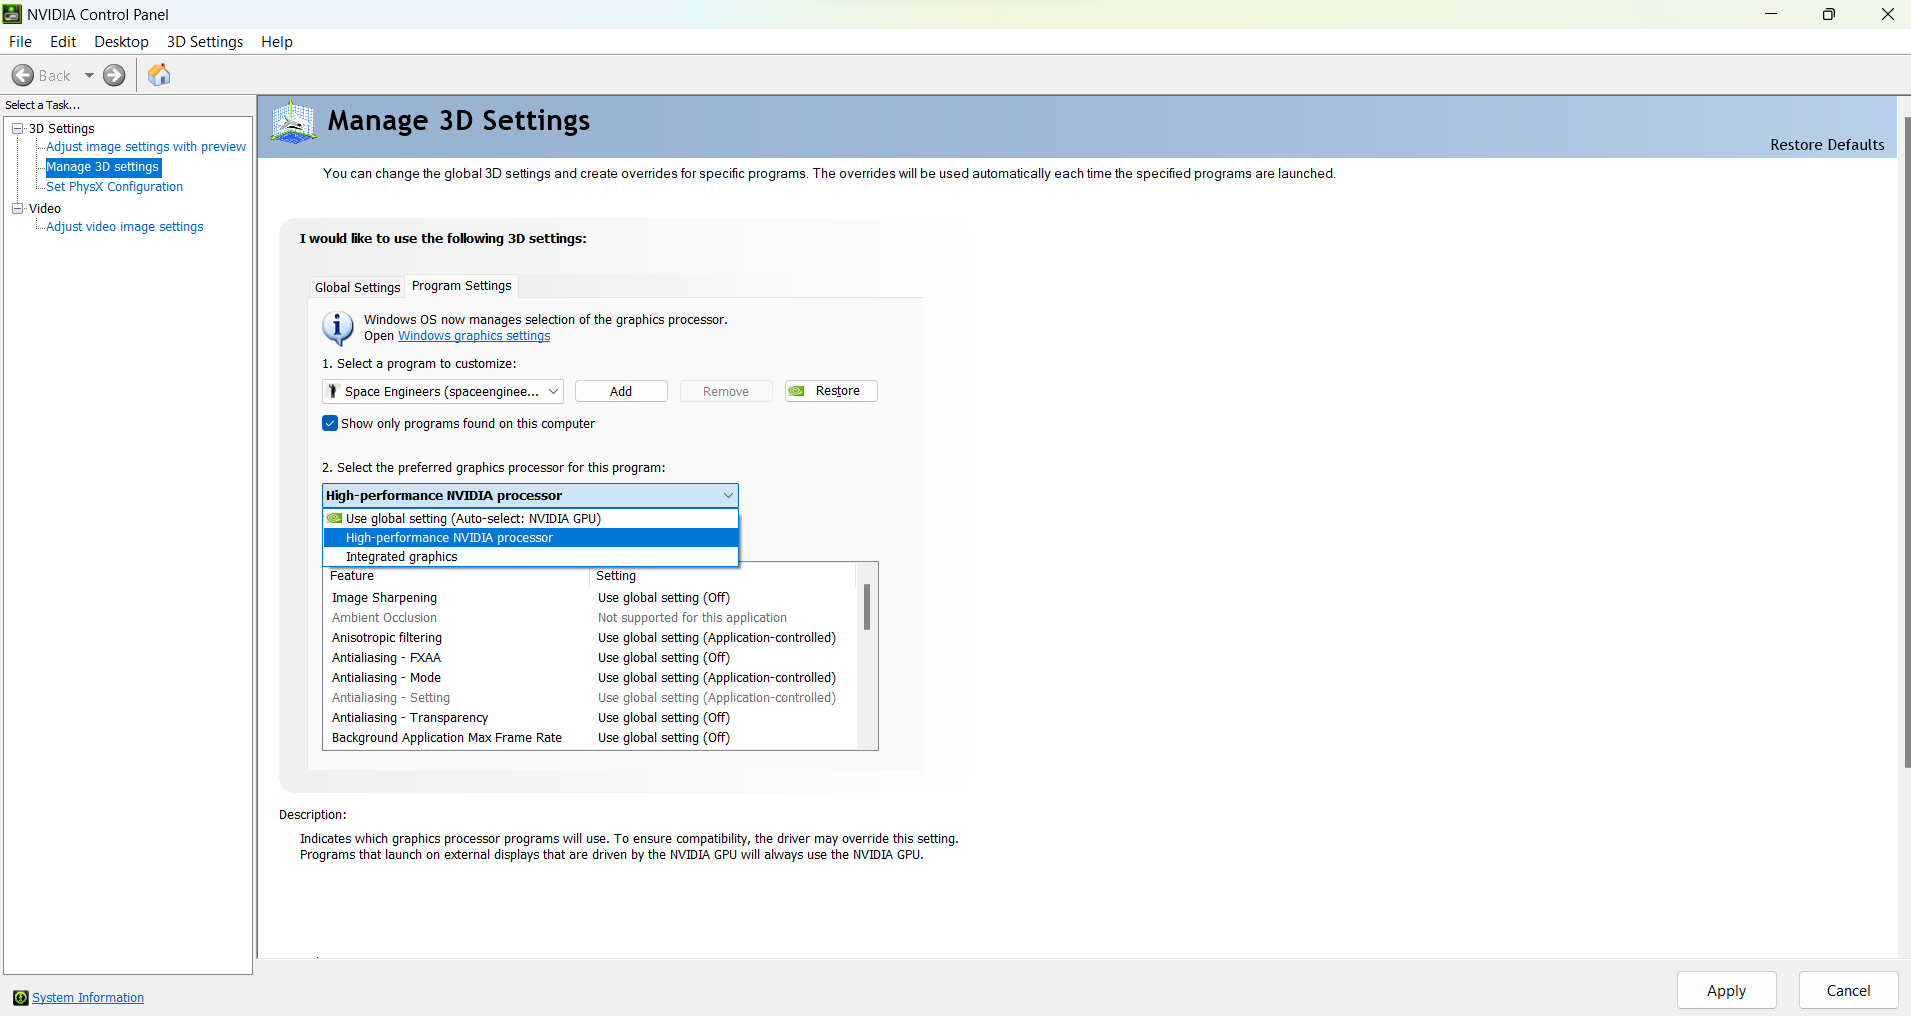The height and width of the screenshot is (1016, 1911).
Task: Uncheck Show only programs found checkbox
Action: click(x=330, y=424)
